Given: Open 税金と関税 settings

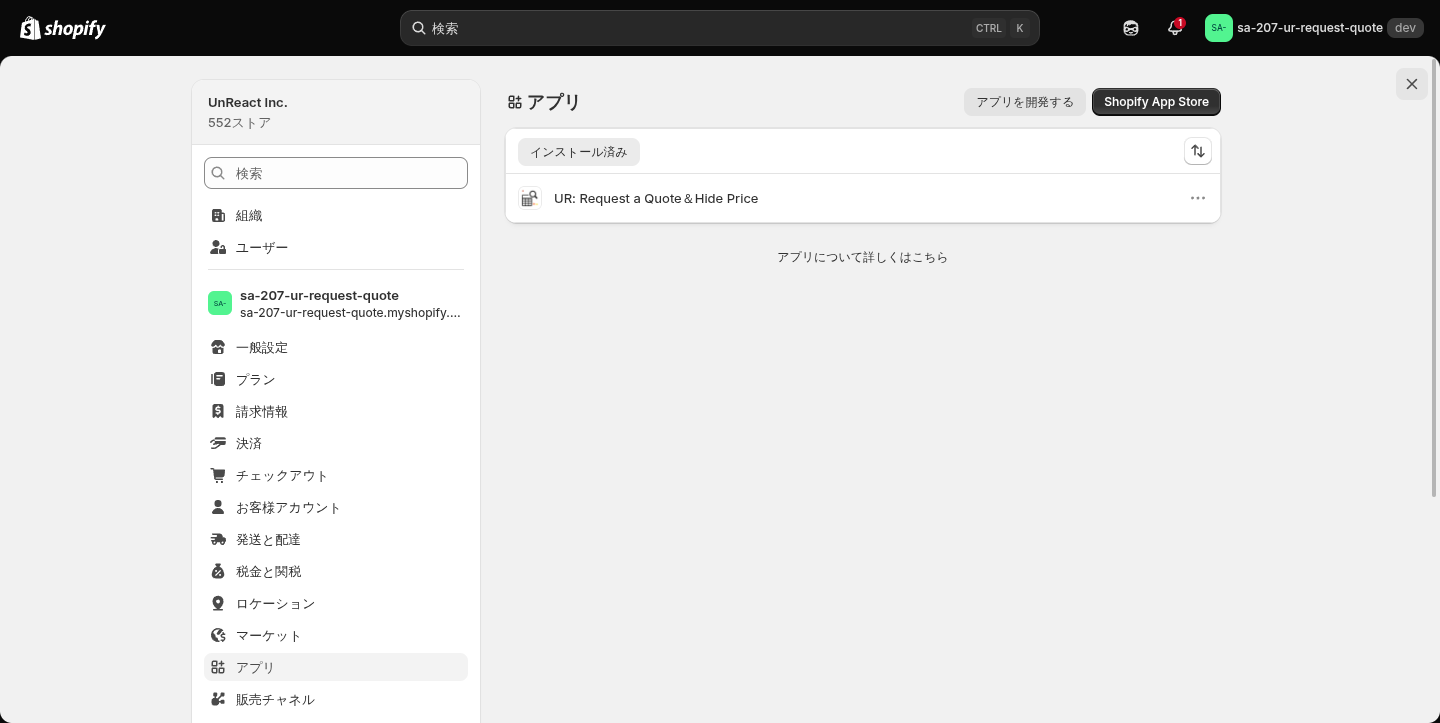Looking at the screenshot, I should point(336,571).
